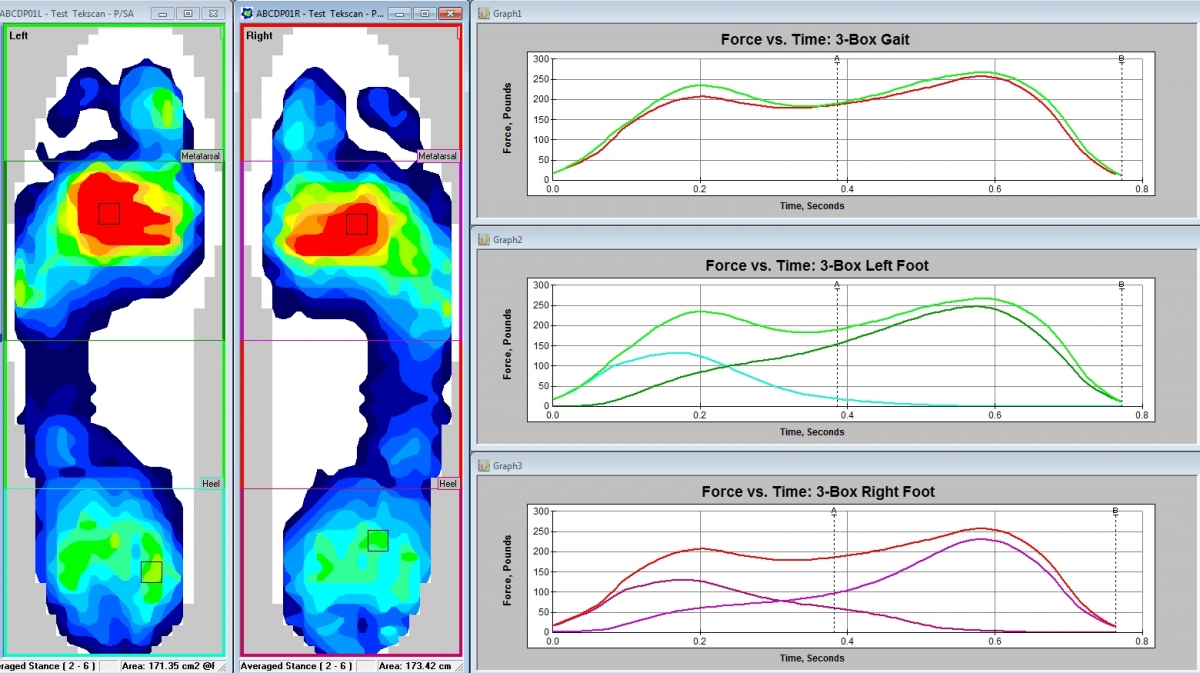Viewport: 1200px width, 673px height.
Task: Select marker B in the 3-Box Gait graph
Action: coord(1121,59)
